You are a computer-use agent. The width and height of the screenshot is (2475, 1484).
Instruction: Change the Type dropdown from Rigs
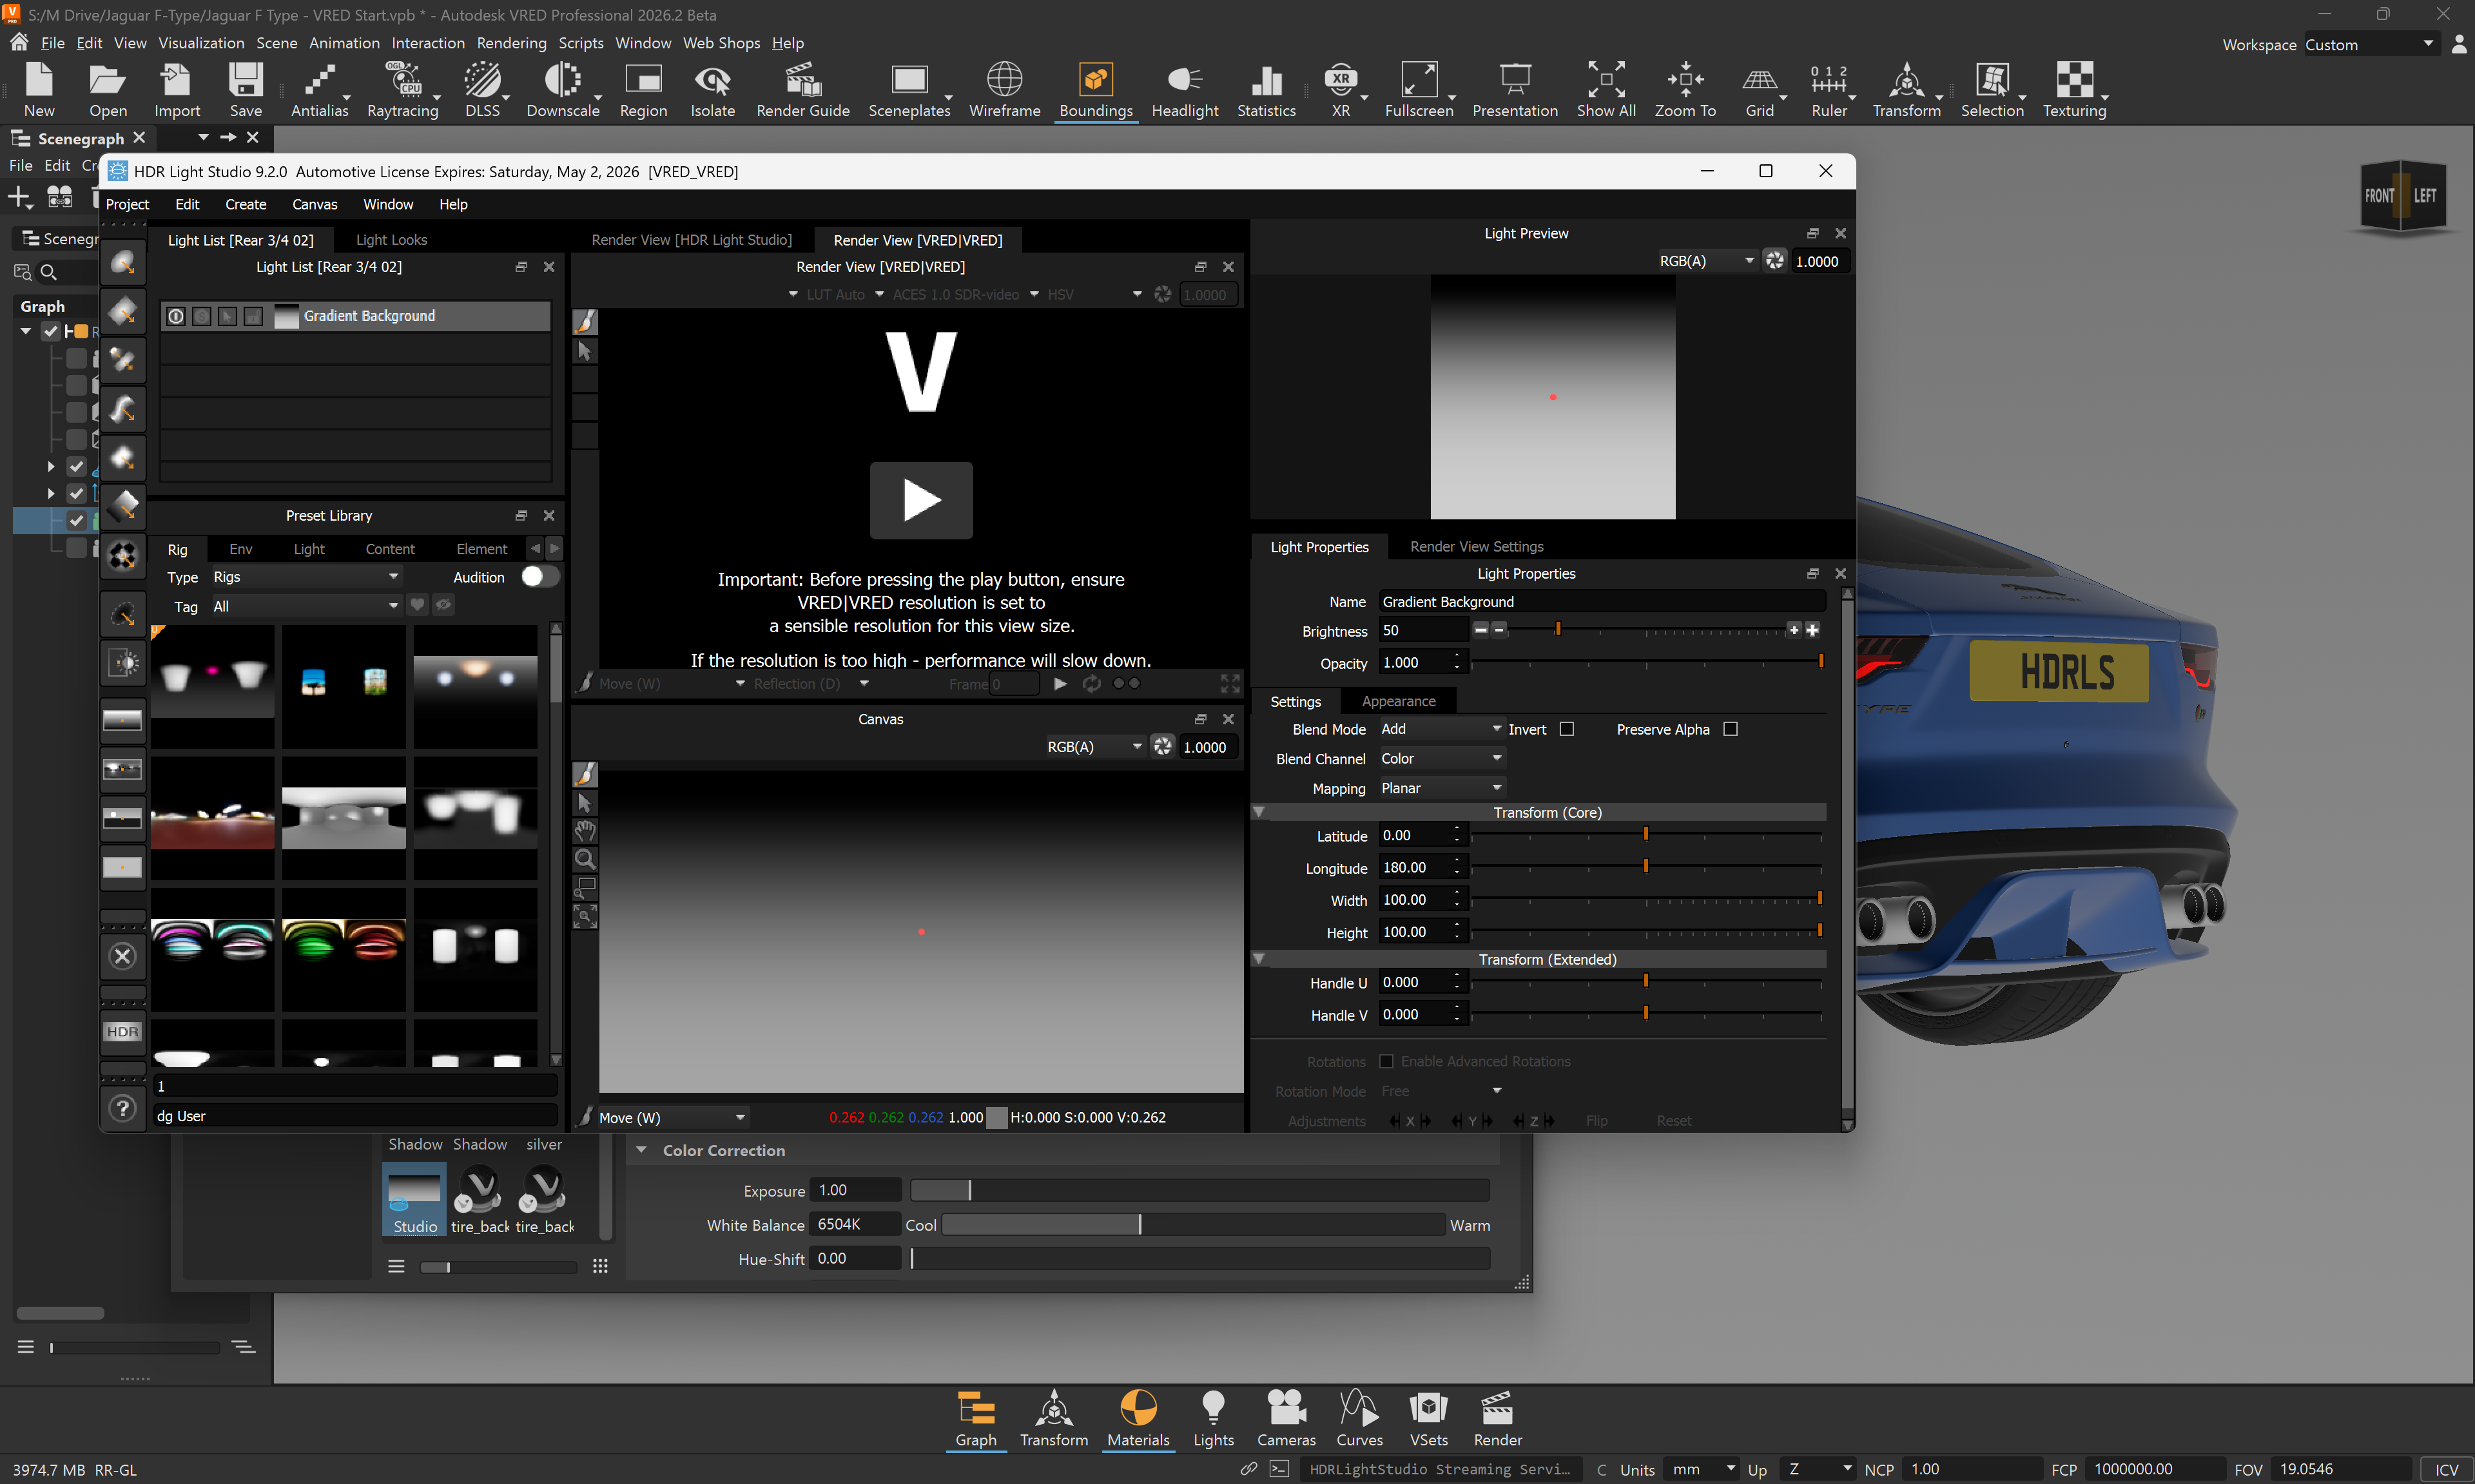click(x=305, y=577)
